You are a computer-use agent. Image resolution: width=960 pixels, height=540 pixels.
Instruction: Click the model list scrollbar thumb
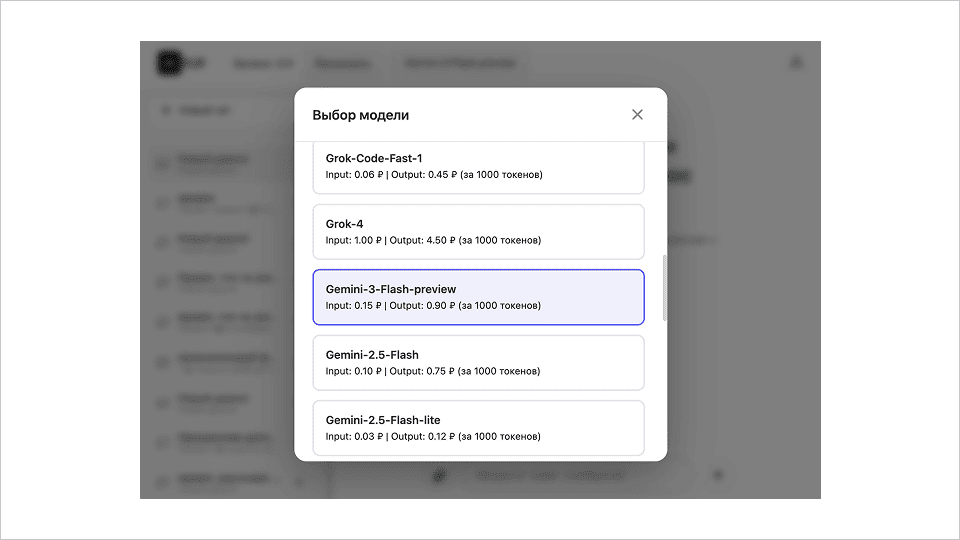point(664,288)
